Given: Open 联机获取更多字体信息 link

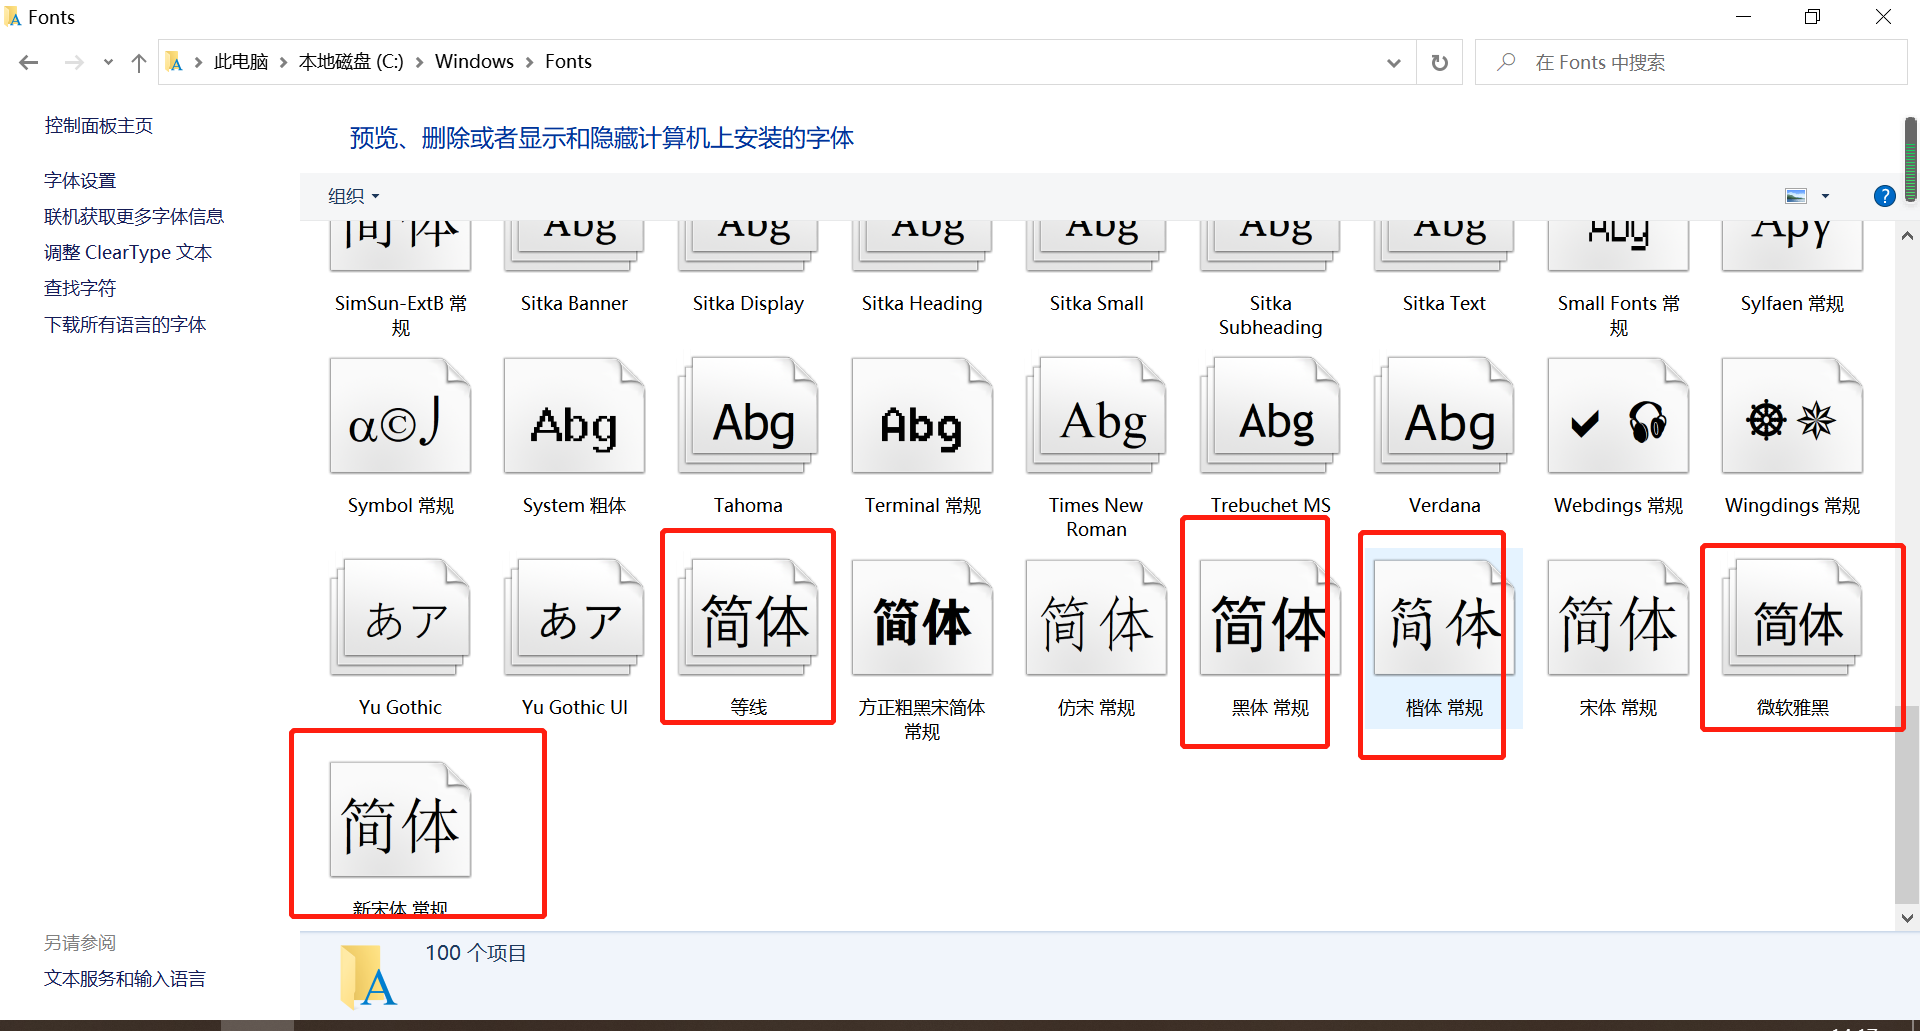Looking at the screenshot, I should click(x=134, y=217).
